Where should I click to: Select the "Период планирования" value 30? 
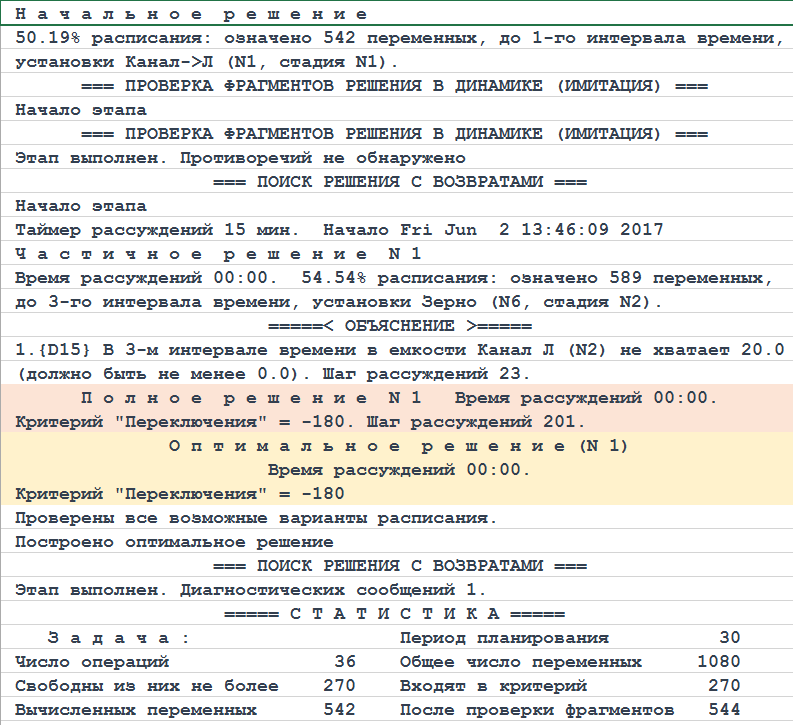(729, 638)
